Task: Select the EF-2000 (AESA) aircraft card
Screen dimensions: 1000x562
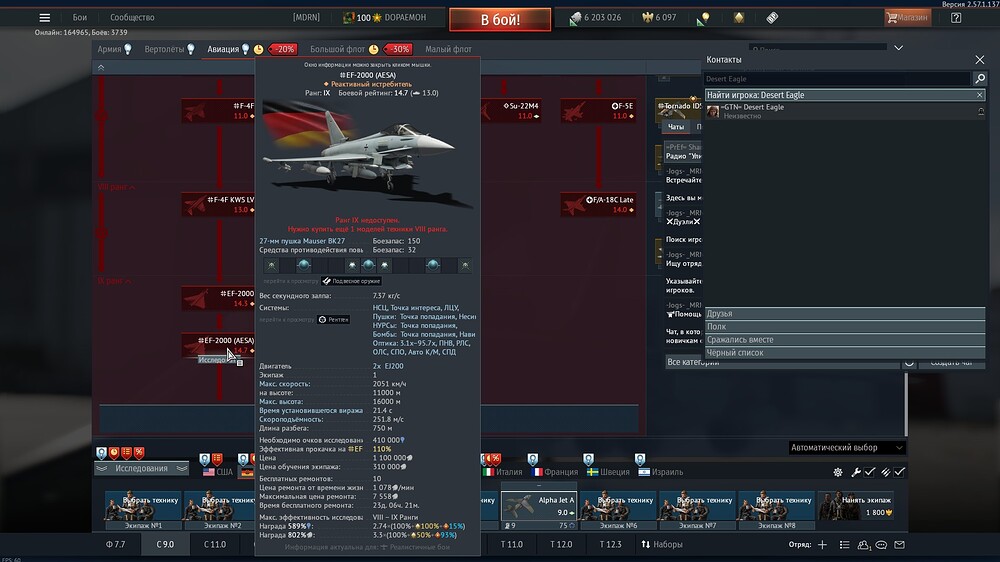Action: 218,345
